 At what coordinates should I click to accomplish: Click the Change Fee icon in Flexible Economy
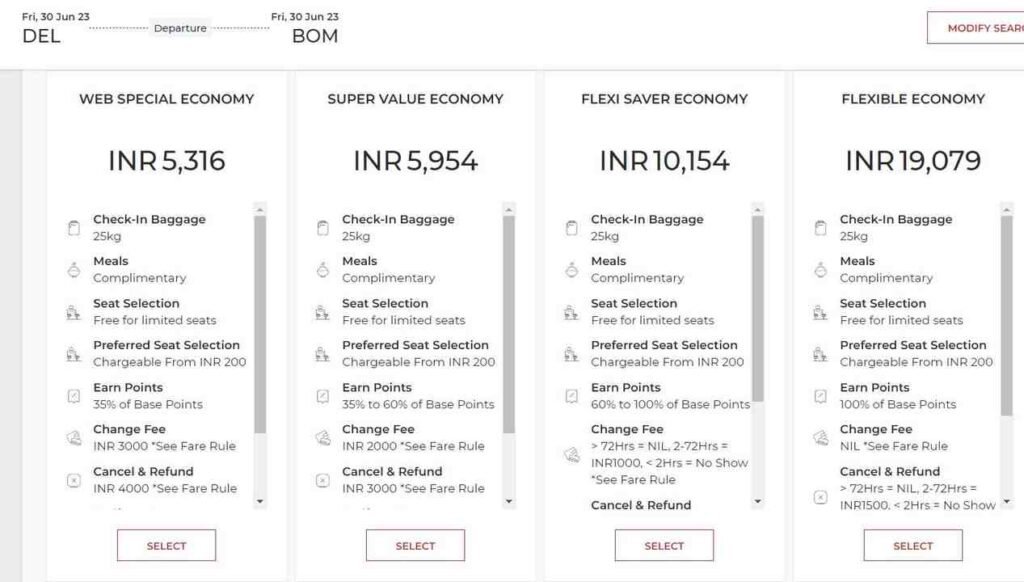819,437
